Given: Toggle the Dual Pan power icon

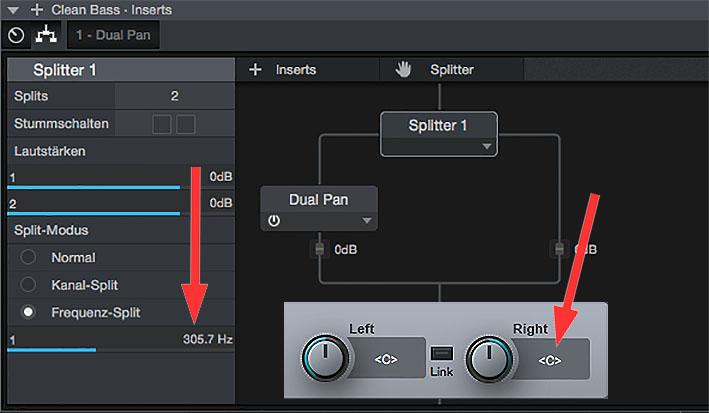Looking at the screenshot, I should point(275,220).
